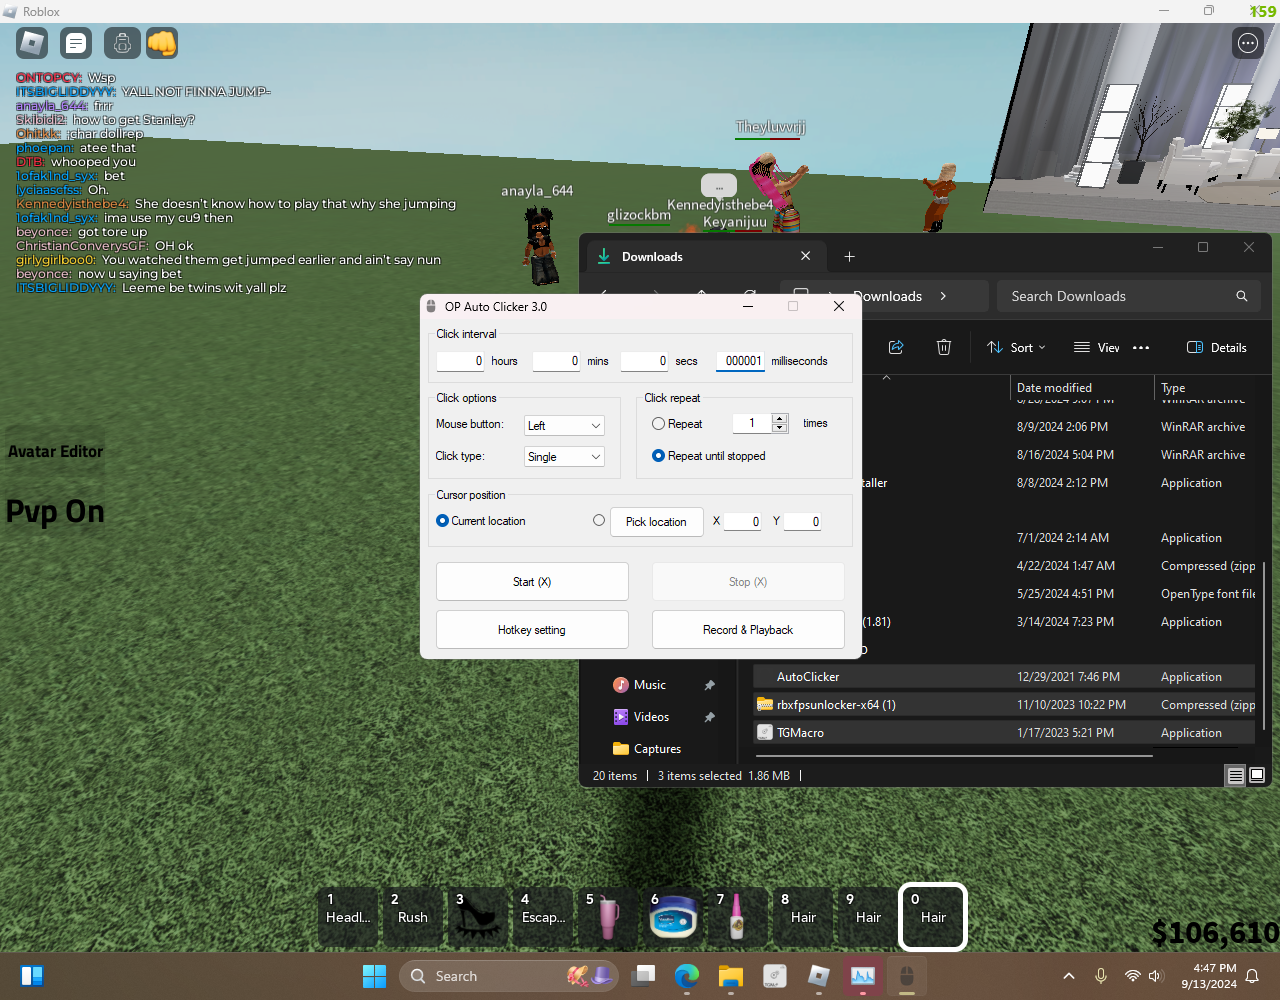Image resolution: width=1280 pixels, height=1000 pixels.
Task: Increase the repeat times spinner
Action: (780, 418)
